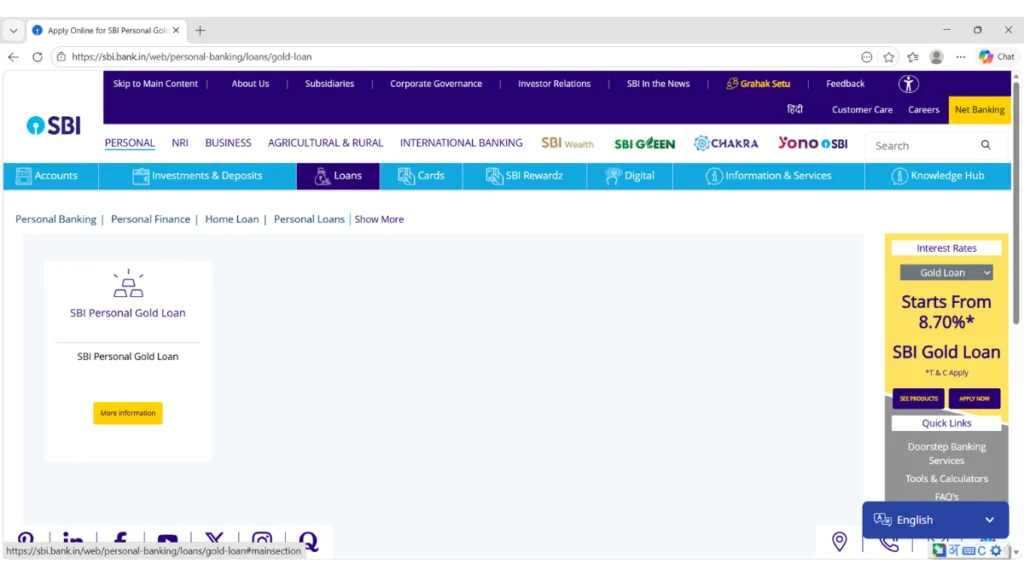Image resolution: width=1024 pixels, height=576 pixels.
Task: Click More Information button
Action: tap(128, 413)
